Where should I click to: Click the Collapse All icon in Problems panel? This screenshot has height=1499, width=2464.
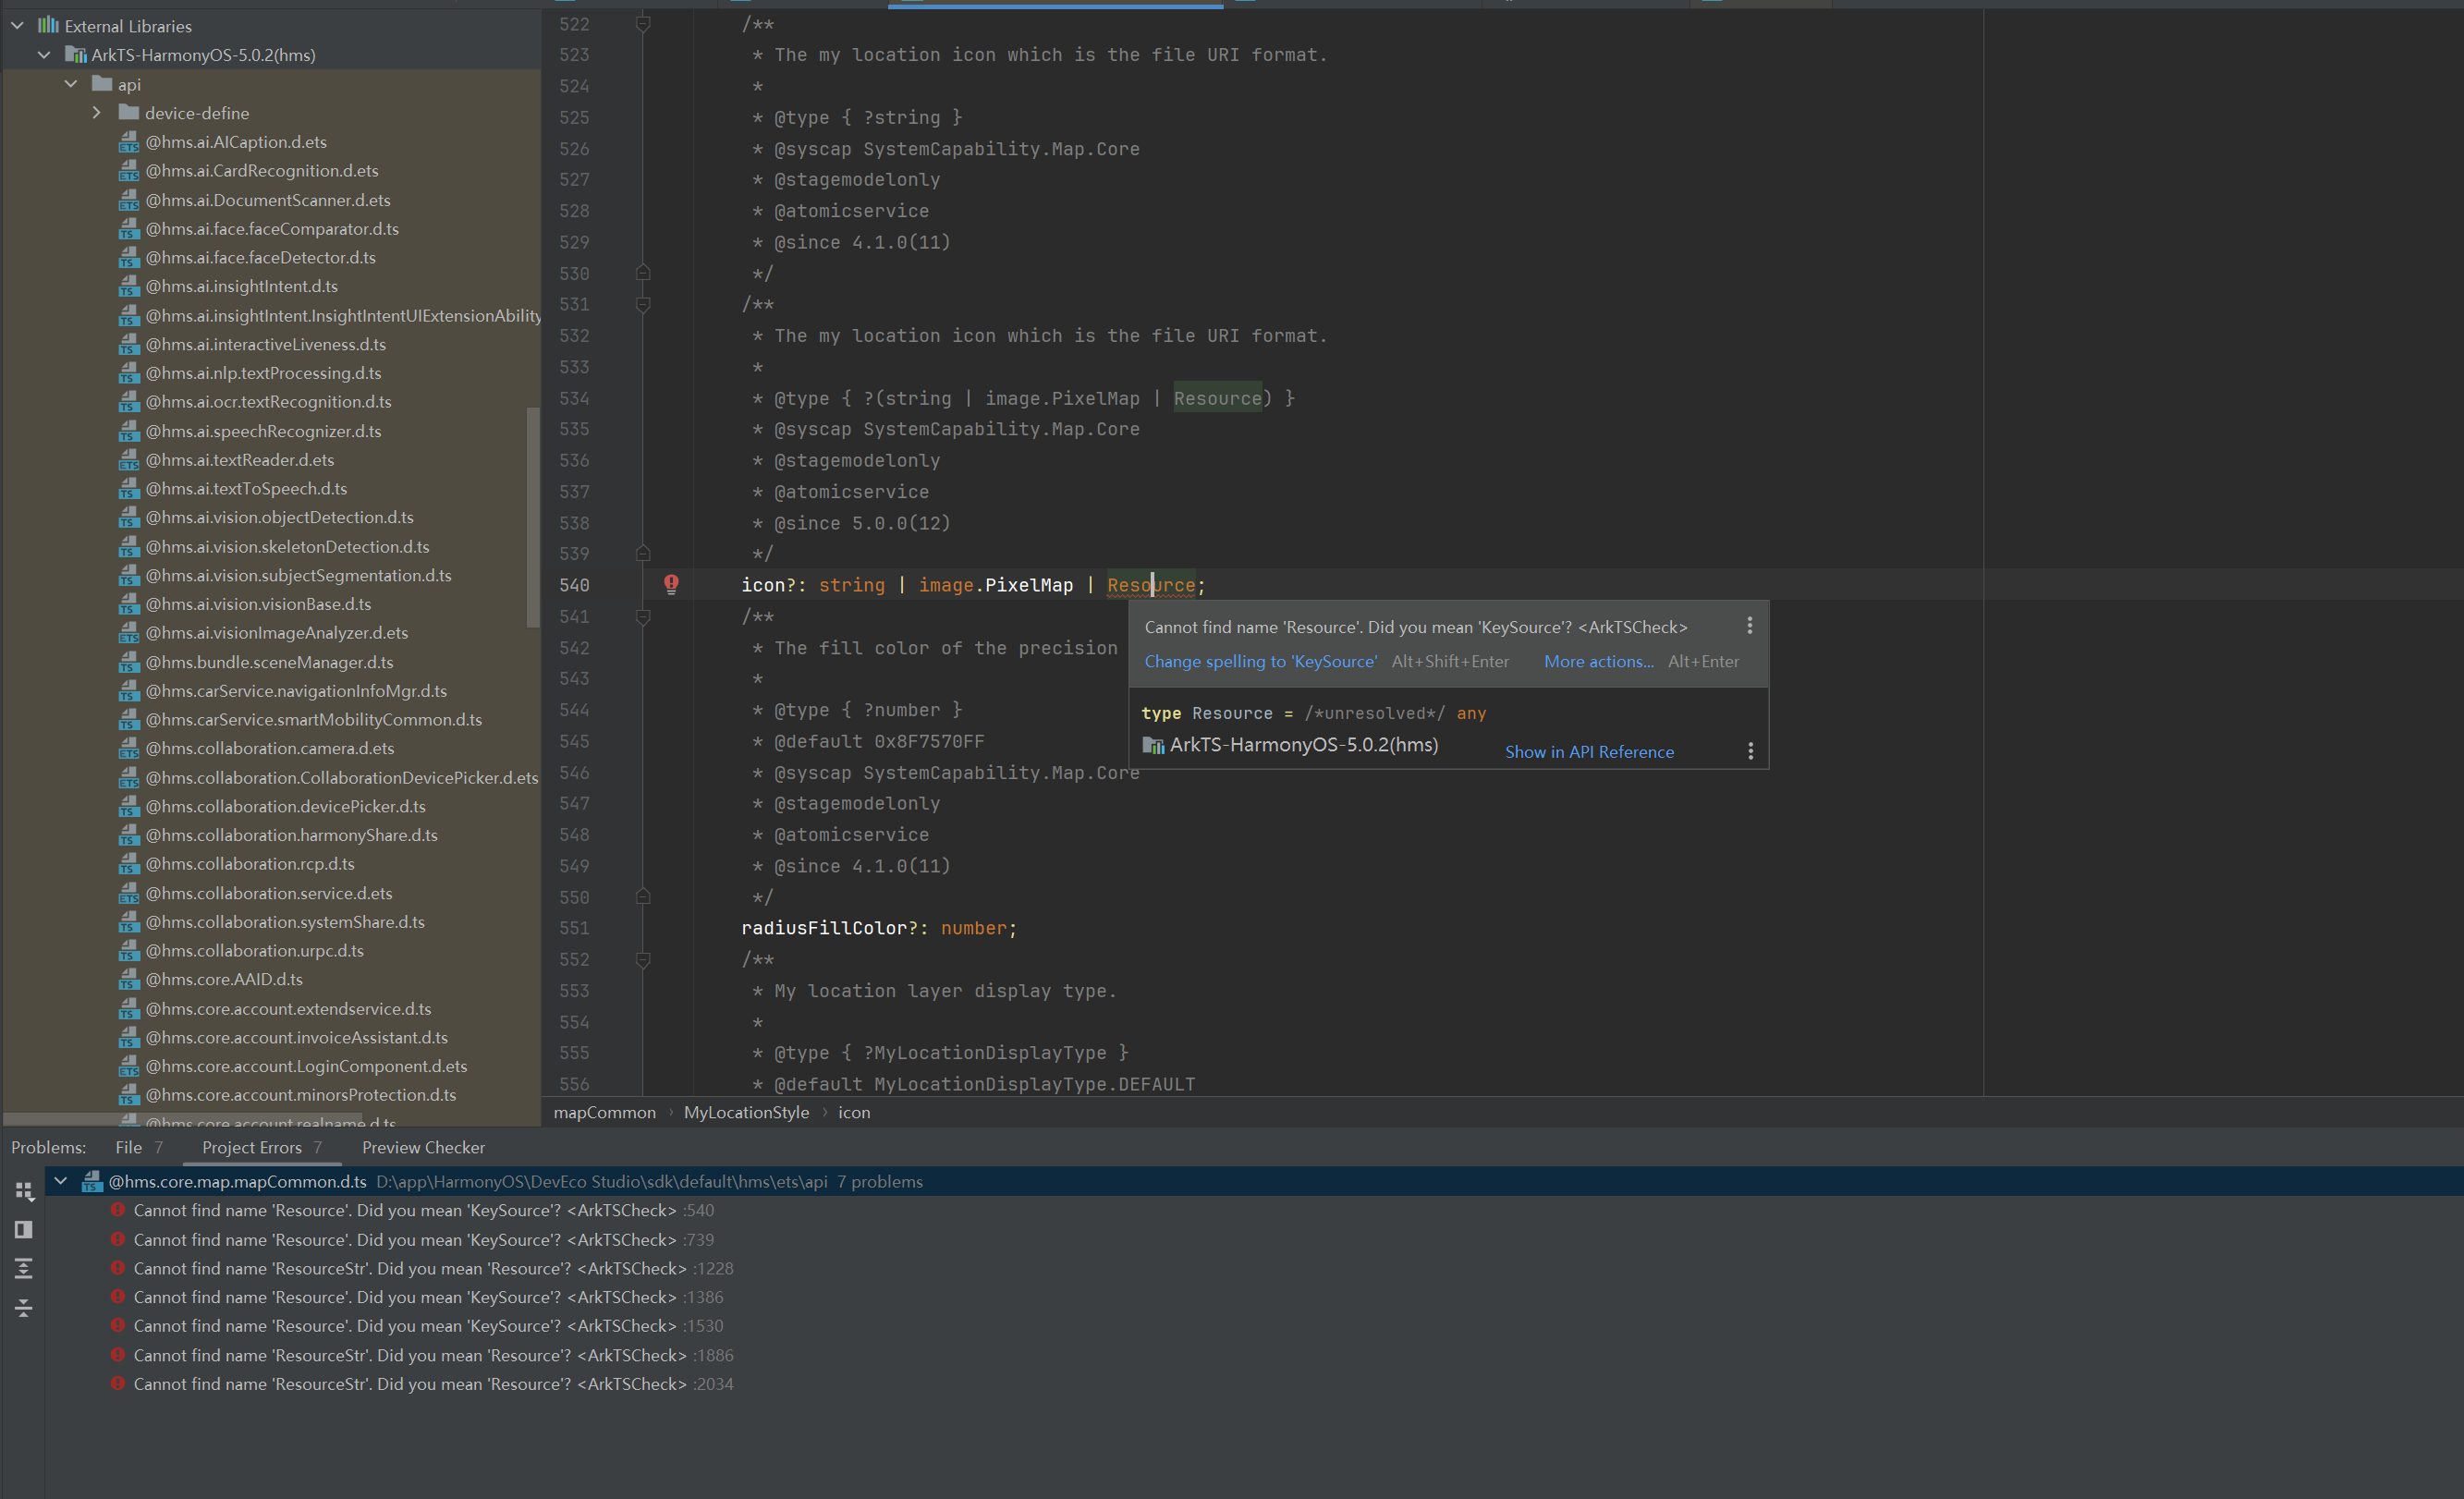pos(24,1308)
